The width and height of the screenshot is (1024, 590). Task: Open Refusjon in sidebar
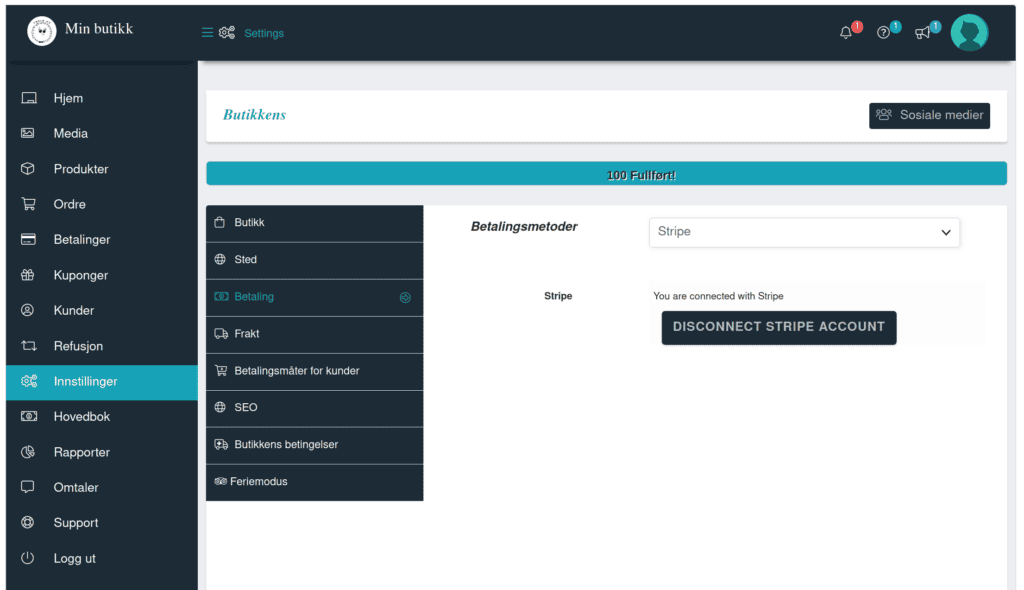[102, 346]
